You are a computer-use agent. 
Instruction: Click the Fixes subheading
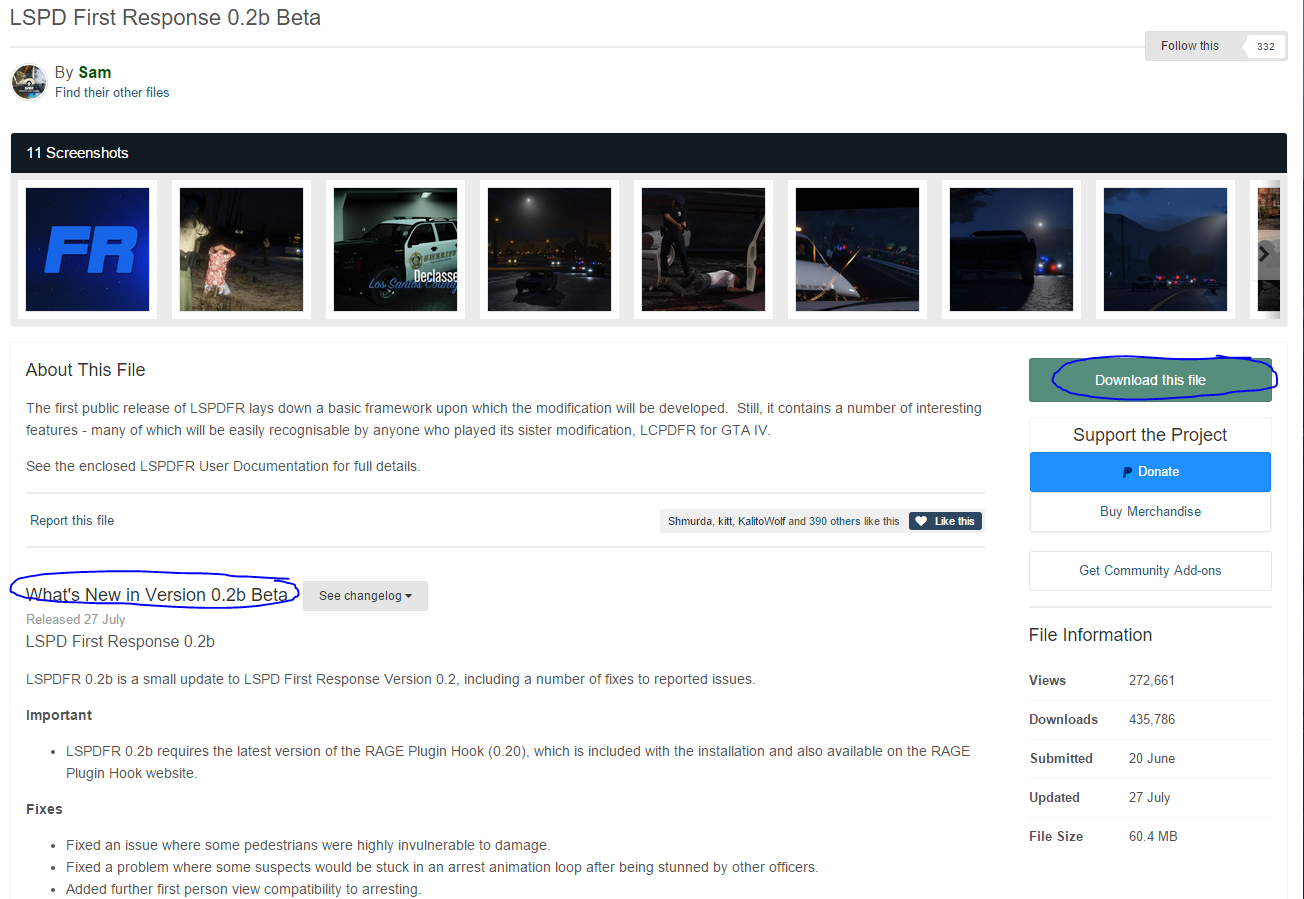[x=44, y=809]
